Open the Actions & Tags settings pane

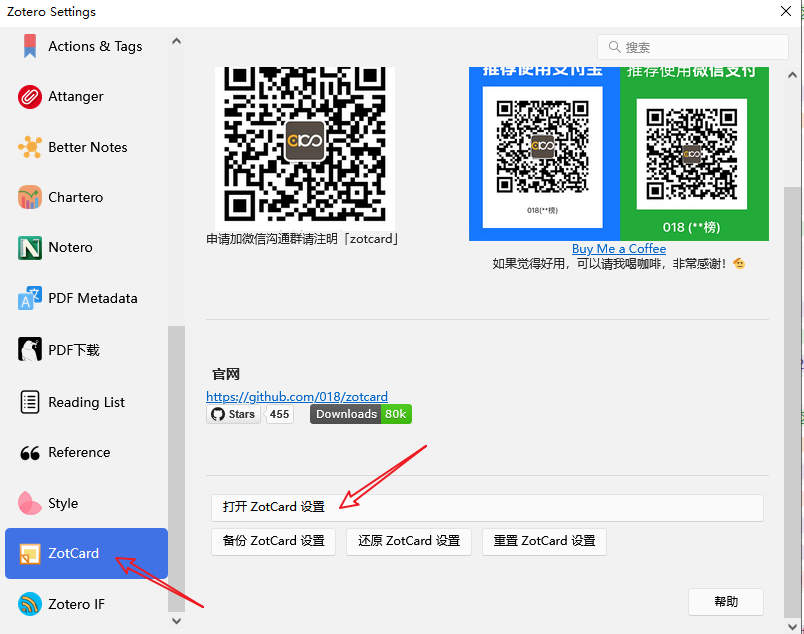pos(86,46)
